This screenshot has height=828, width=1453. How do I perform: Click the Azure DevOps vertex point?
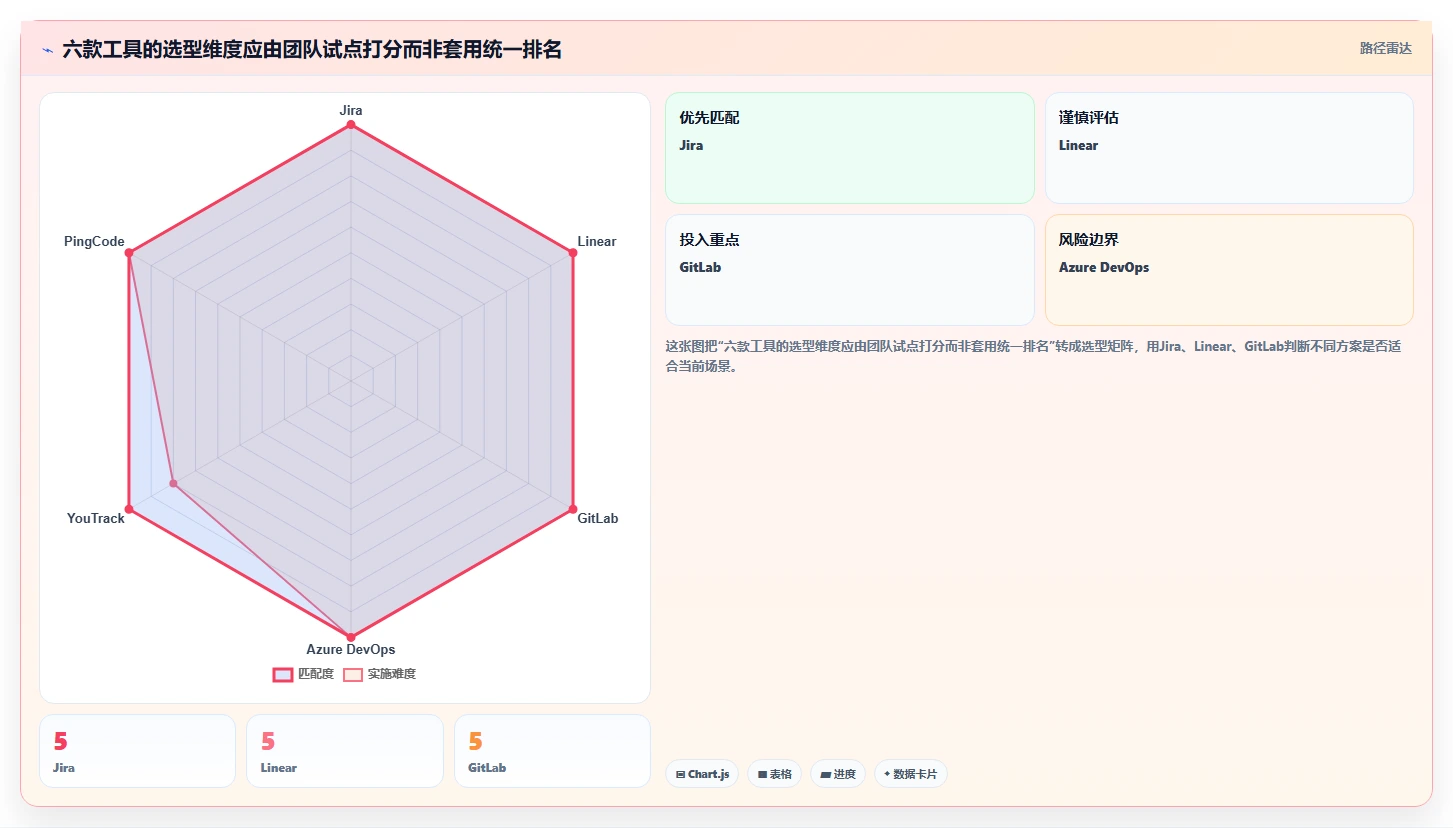351,637
